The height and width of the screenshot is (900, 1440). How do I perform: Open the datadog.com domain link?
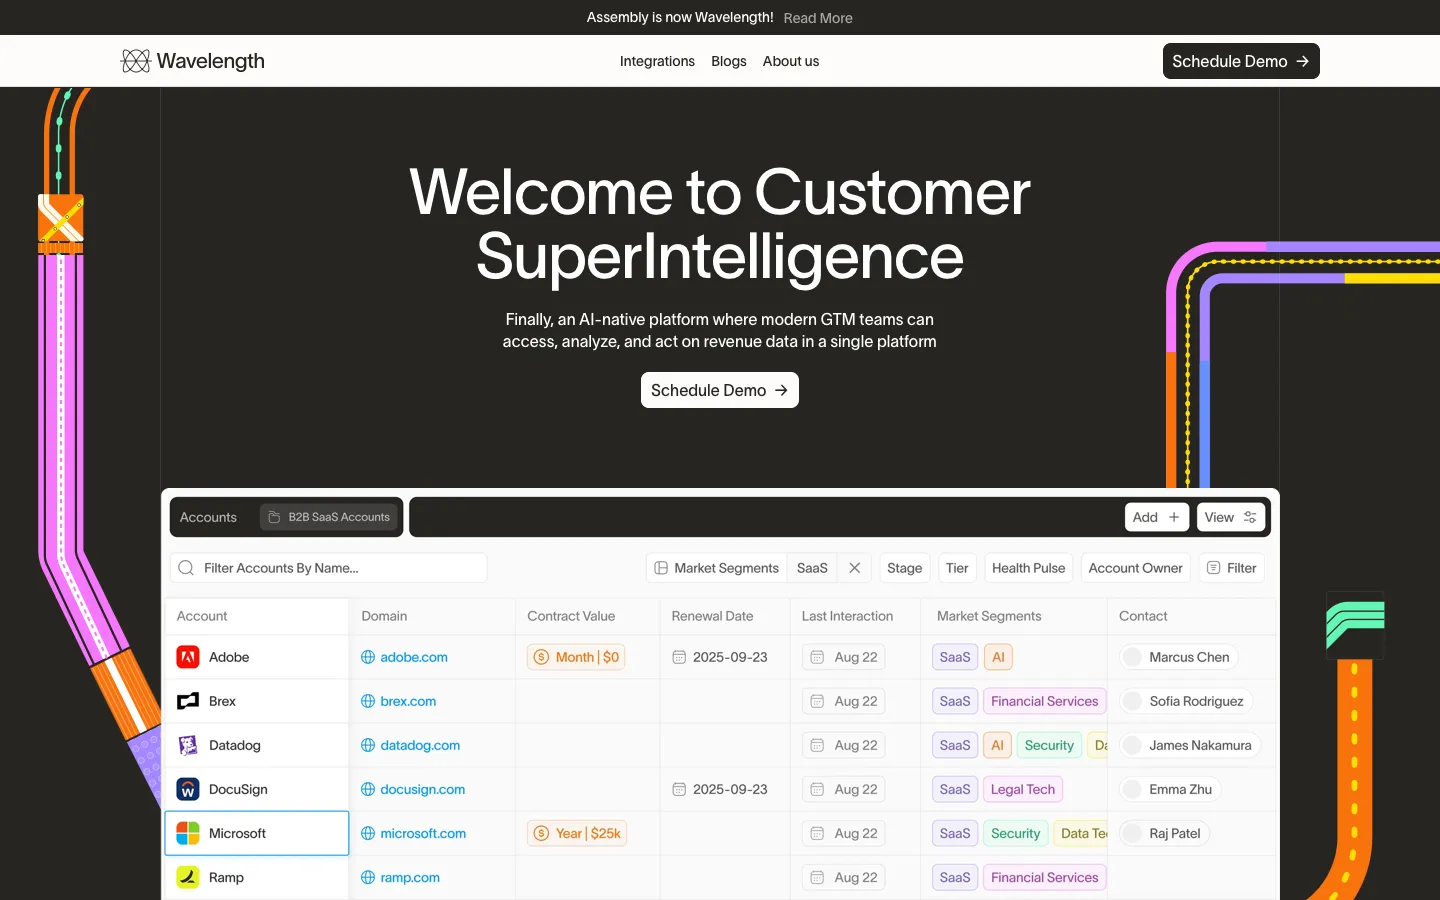420,745
